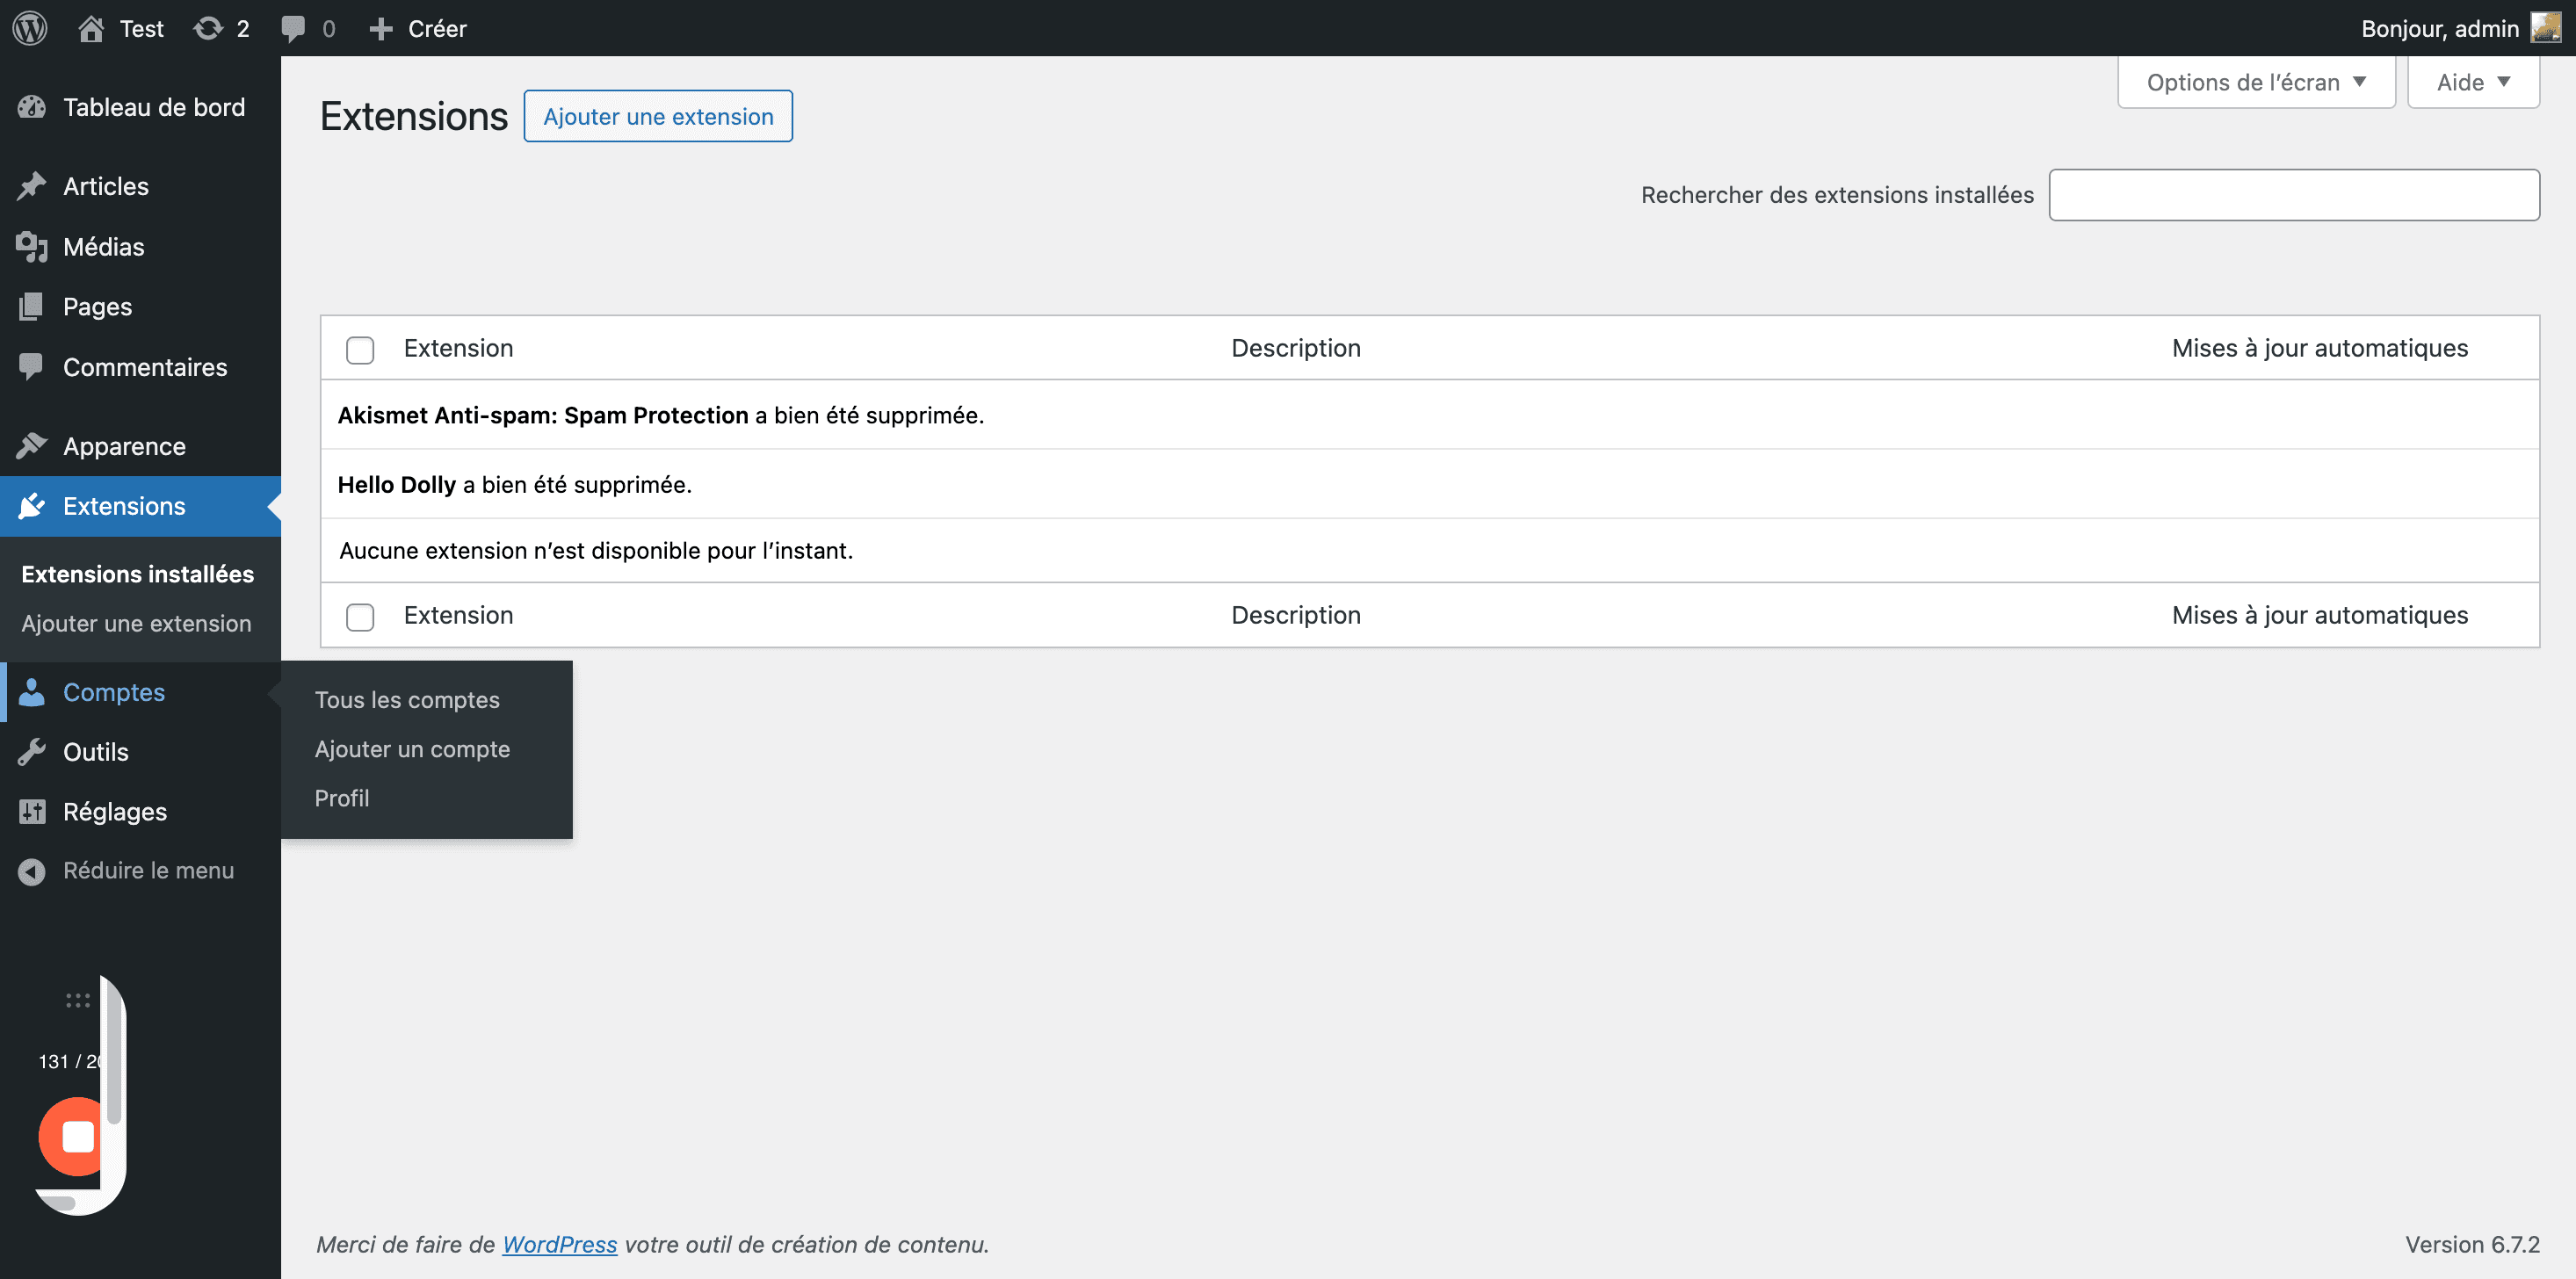
Task: Grab the recorder widget's dotted handle
Action: point(78,1000)
